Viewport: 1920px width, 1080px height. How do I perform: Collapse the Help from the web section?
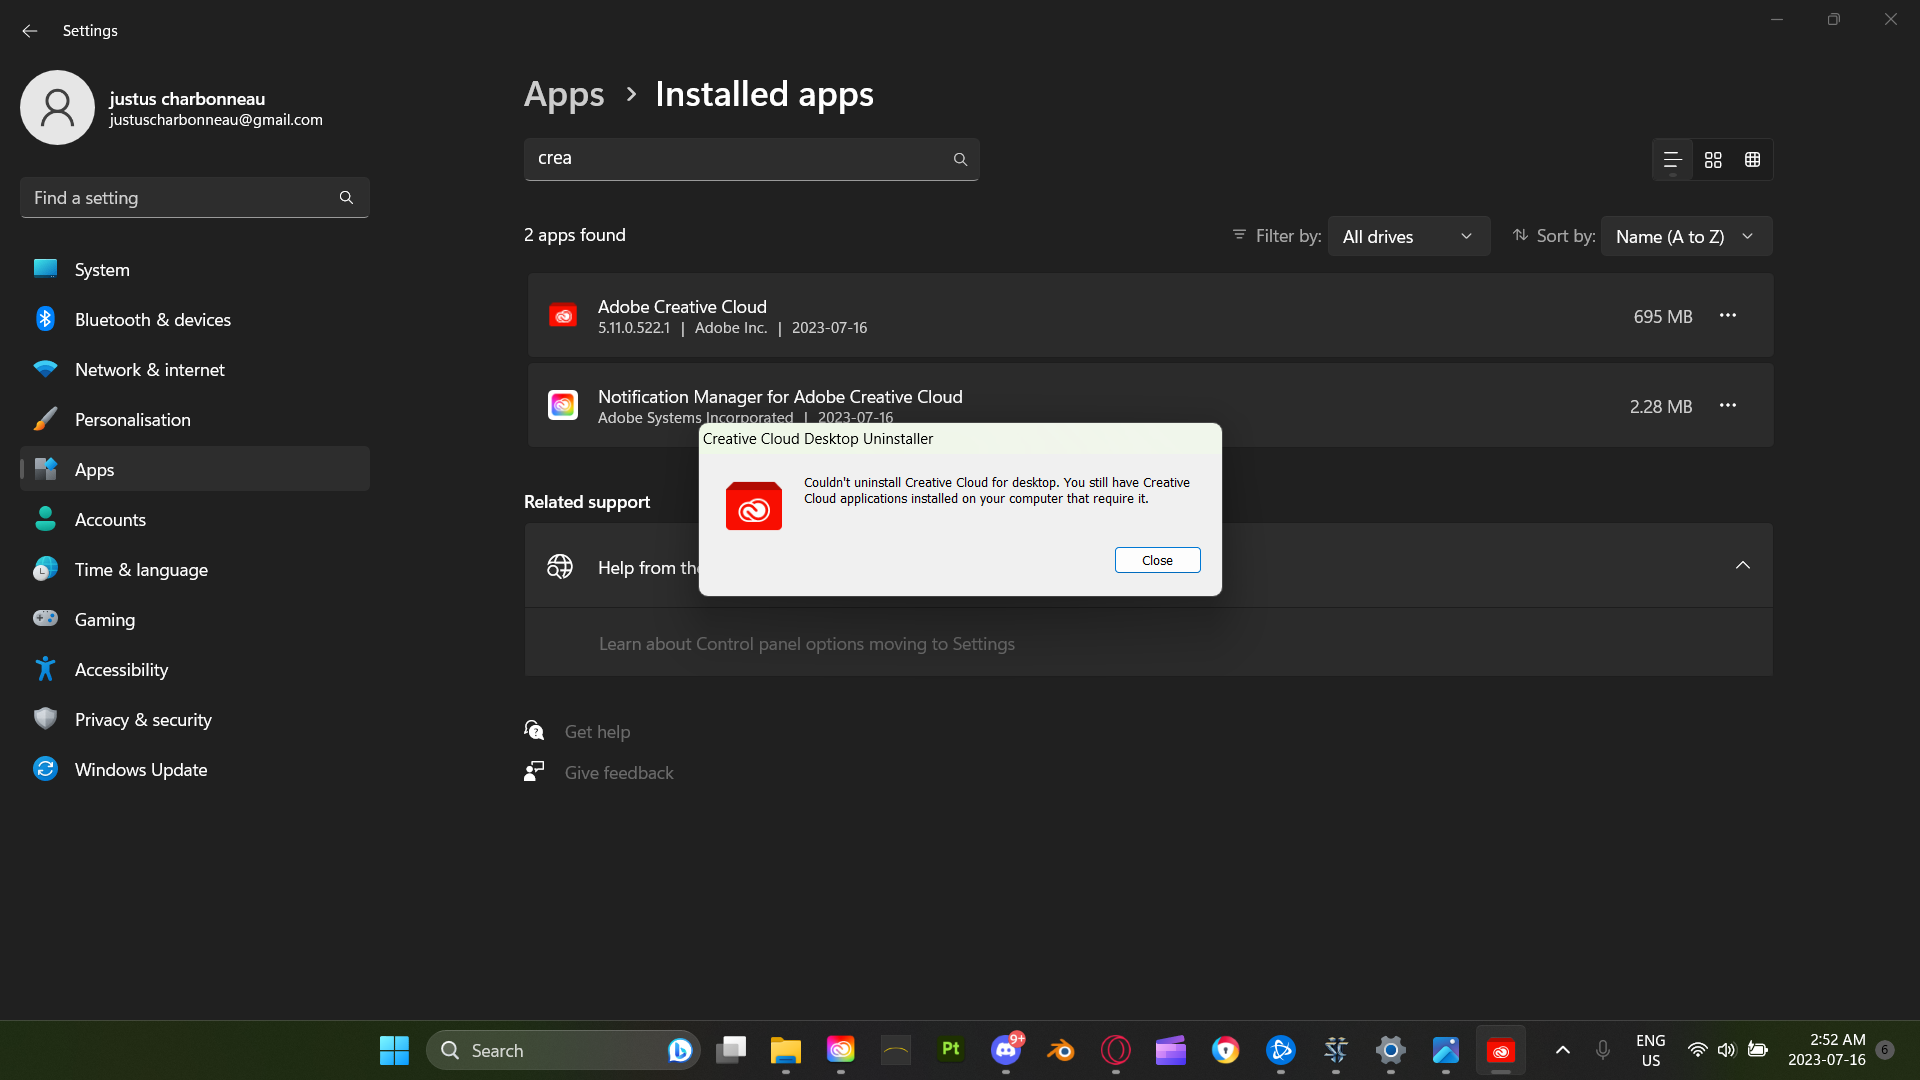pos(1742,565)
